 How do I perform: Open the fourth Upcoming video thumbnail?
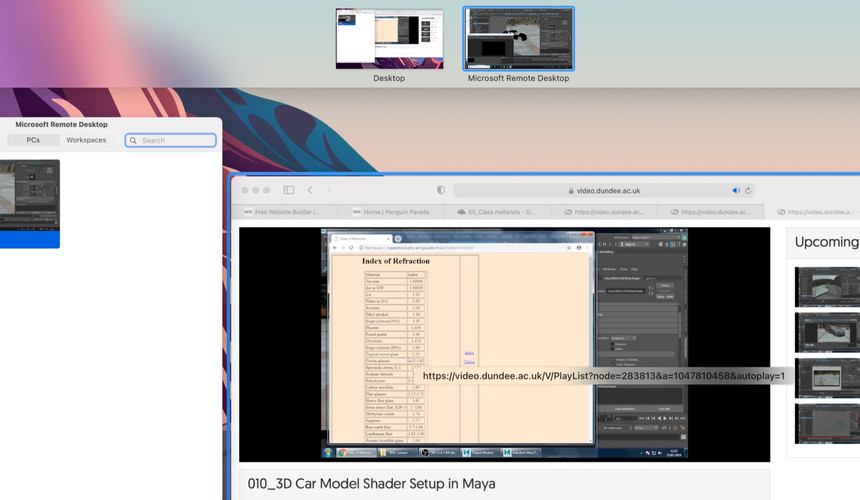click(x=827, y=424)
